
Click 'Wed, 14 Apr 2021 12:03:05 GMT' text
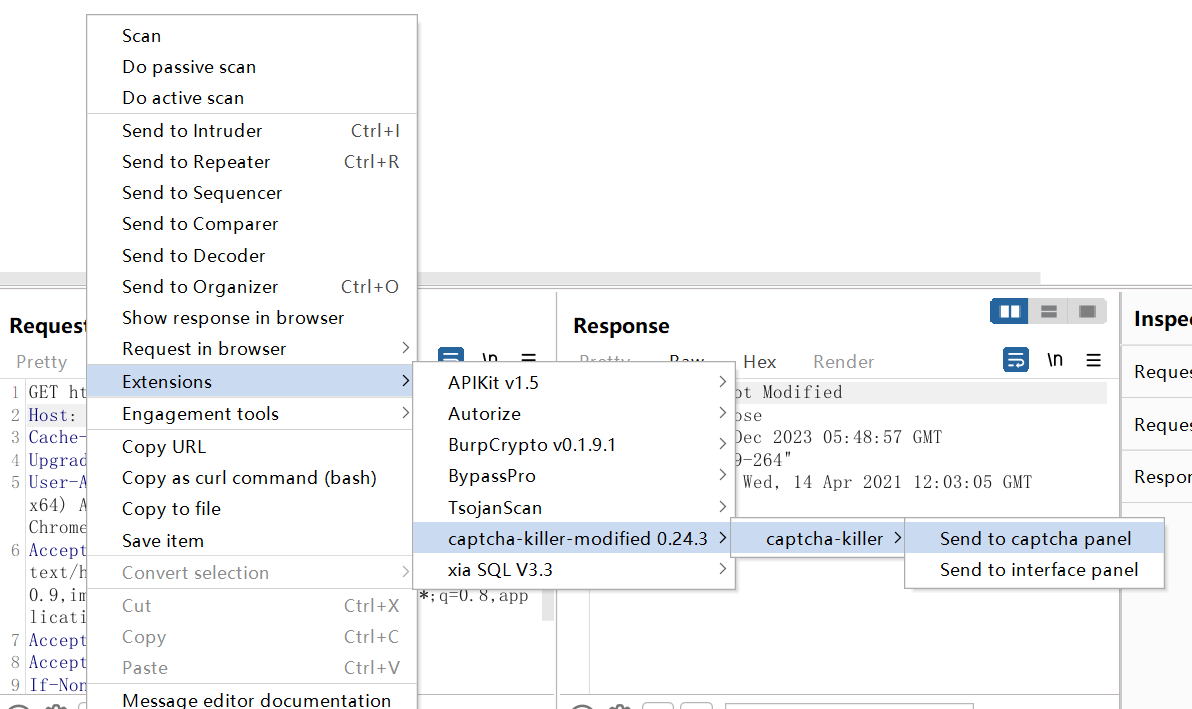887,482
